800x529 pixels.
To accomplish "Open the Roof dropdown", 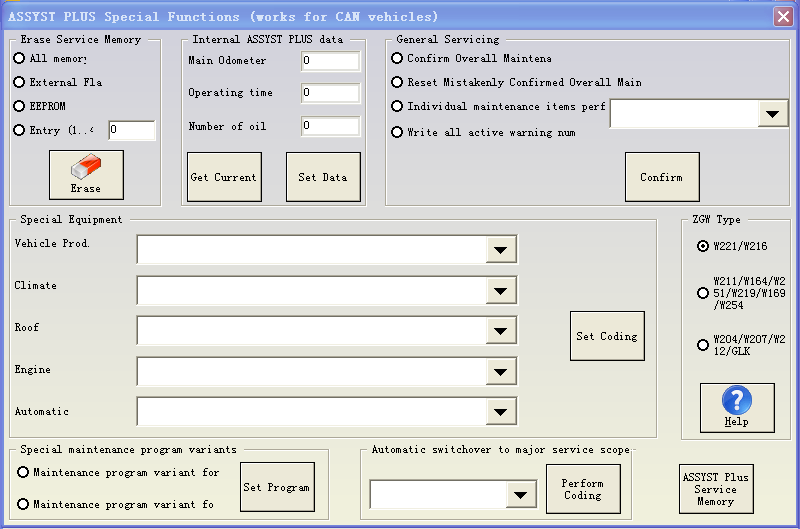I will (501, 331).
